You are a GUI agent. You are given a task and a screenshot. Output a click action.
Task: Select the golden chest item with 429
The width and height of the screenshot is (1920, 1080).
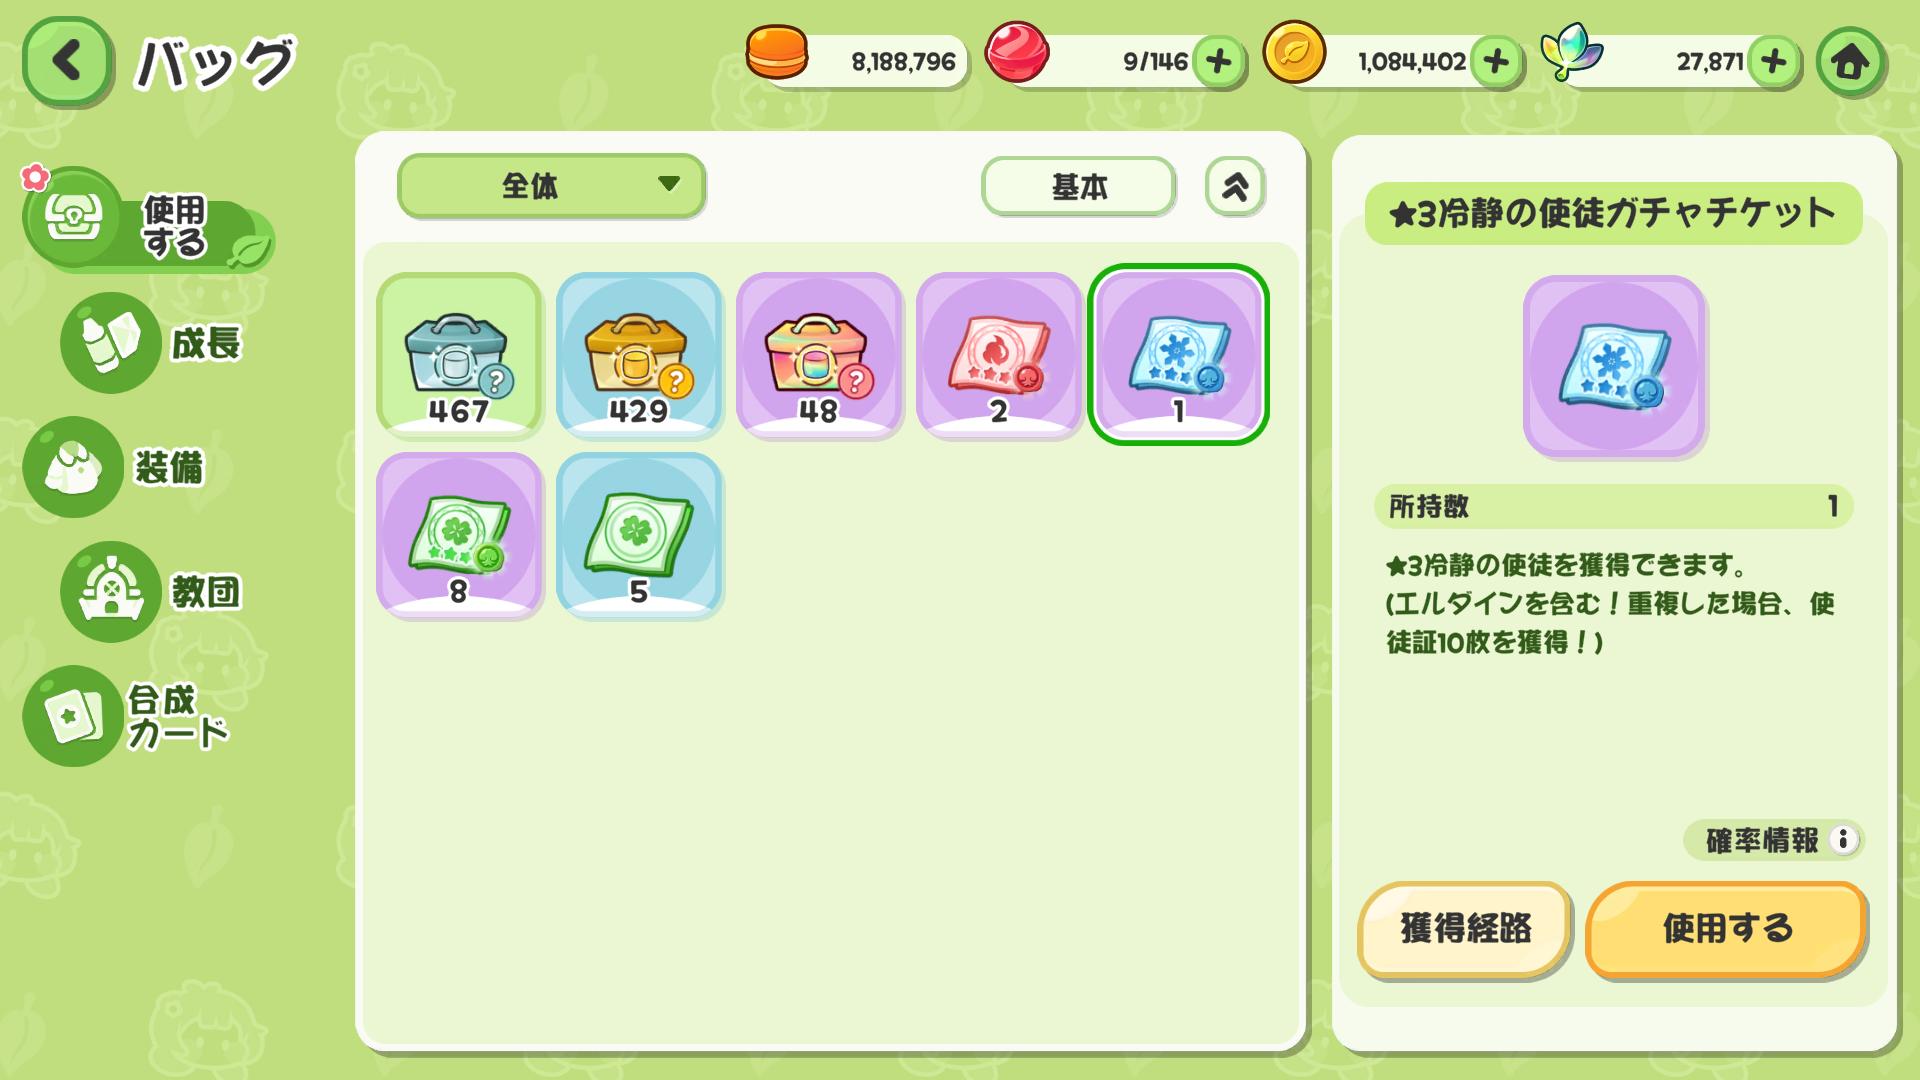coord(639,355)
